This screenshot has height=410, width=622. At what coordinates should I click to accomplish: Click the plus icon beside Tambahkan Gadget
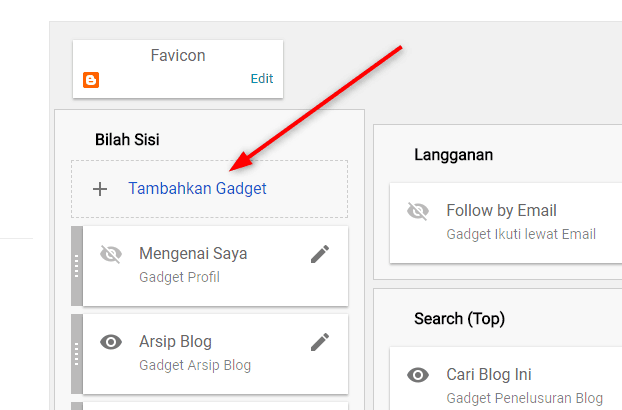point(100,189)
